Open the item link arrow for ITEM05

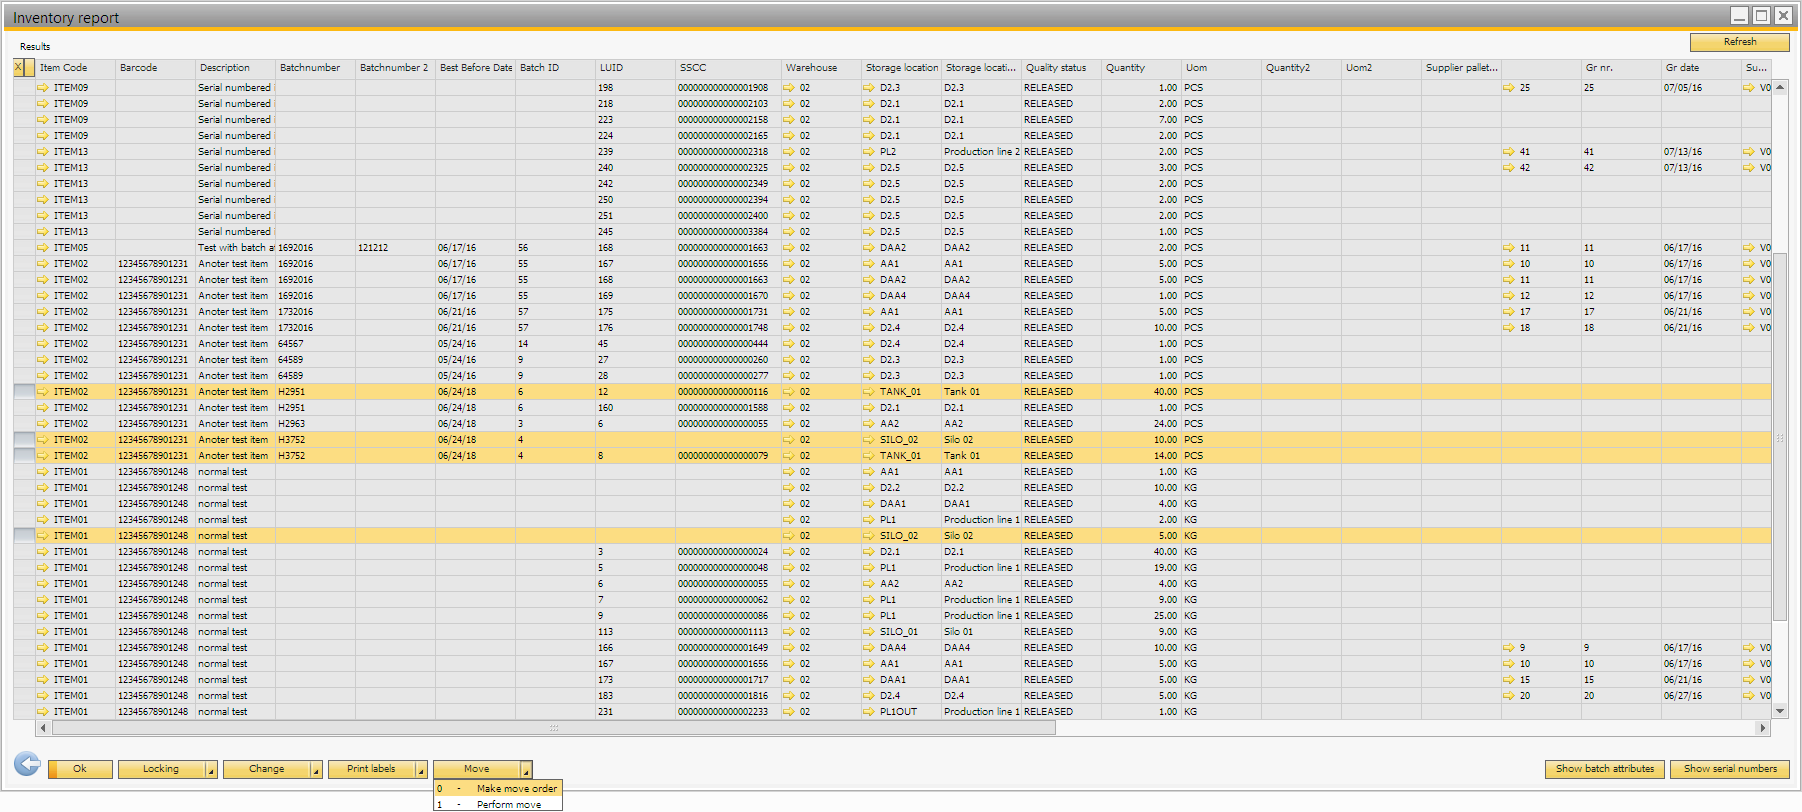pos(43,248)
